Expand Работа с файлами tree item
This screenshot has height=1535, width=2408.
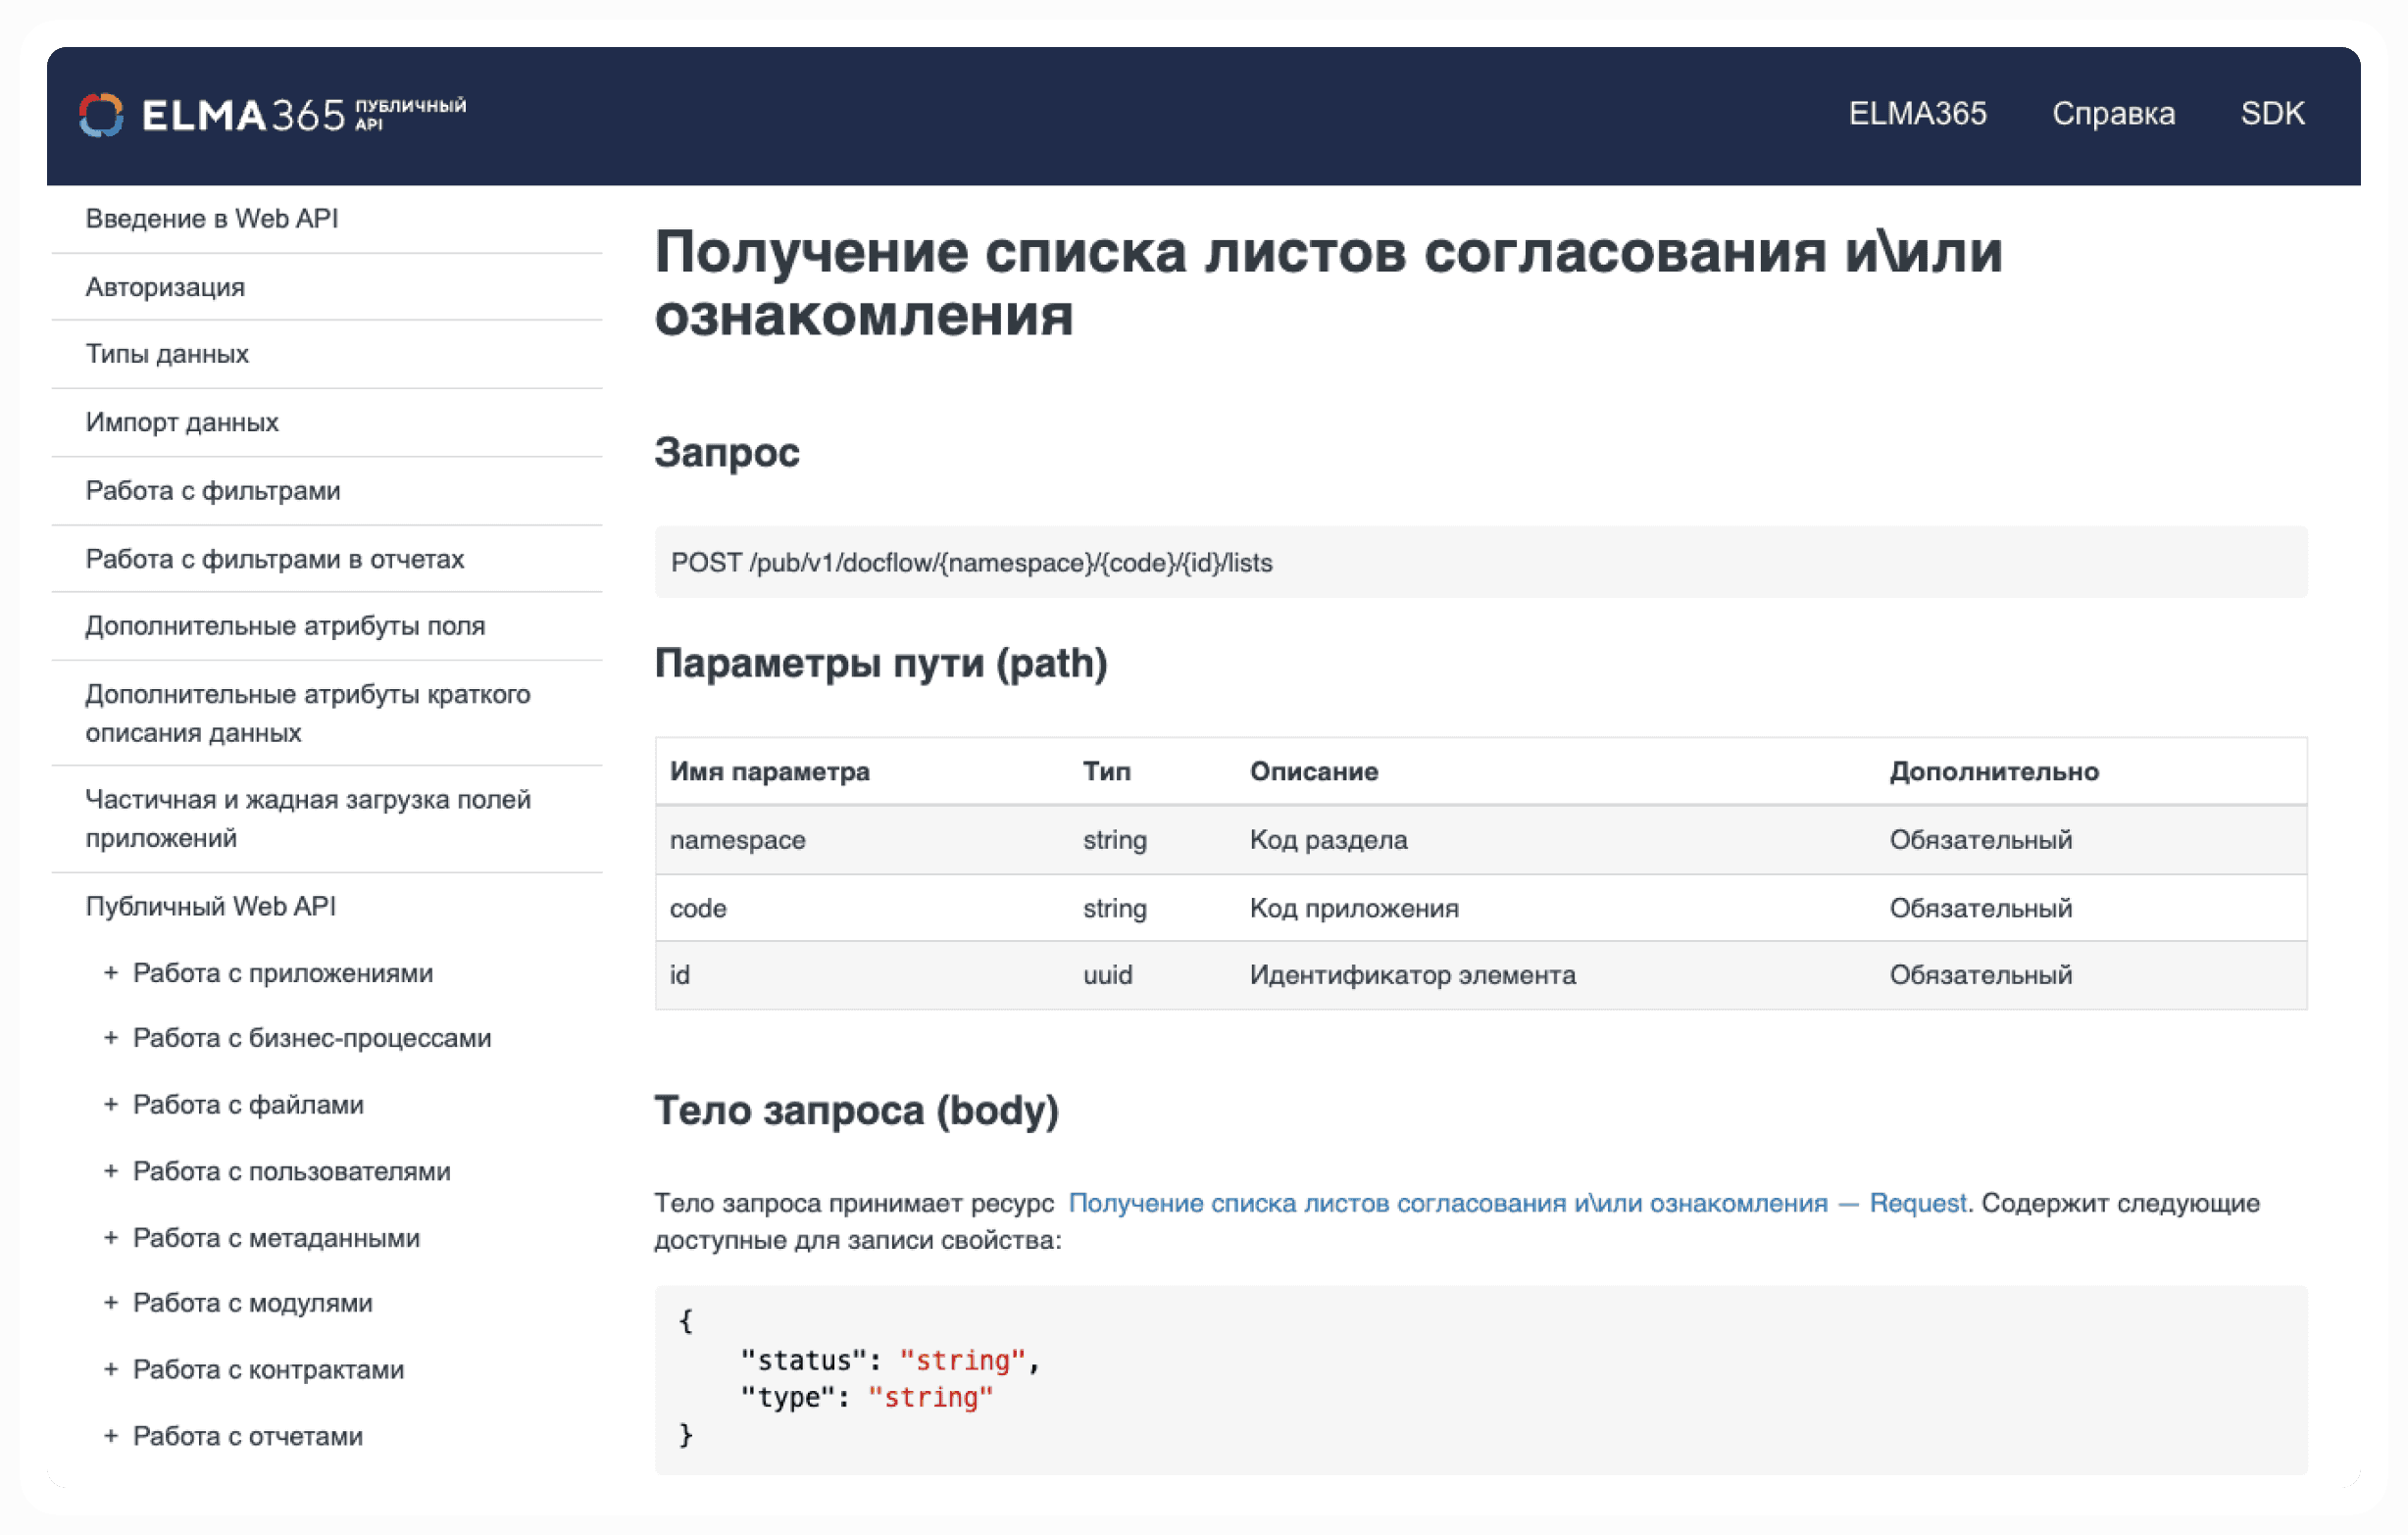[111, 1105]
